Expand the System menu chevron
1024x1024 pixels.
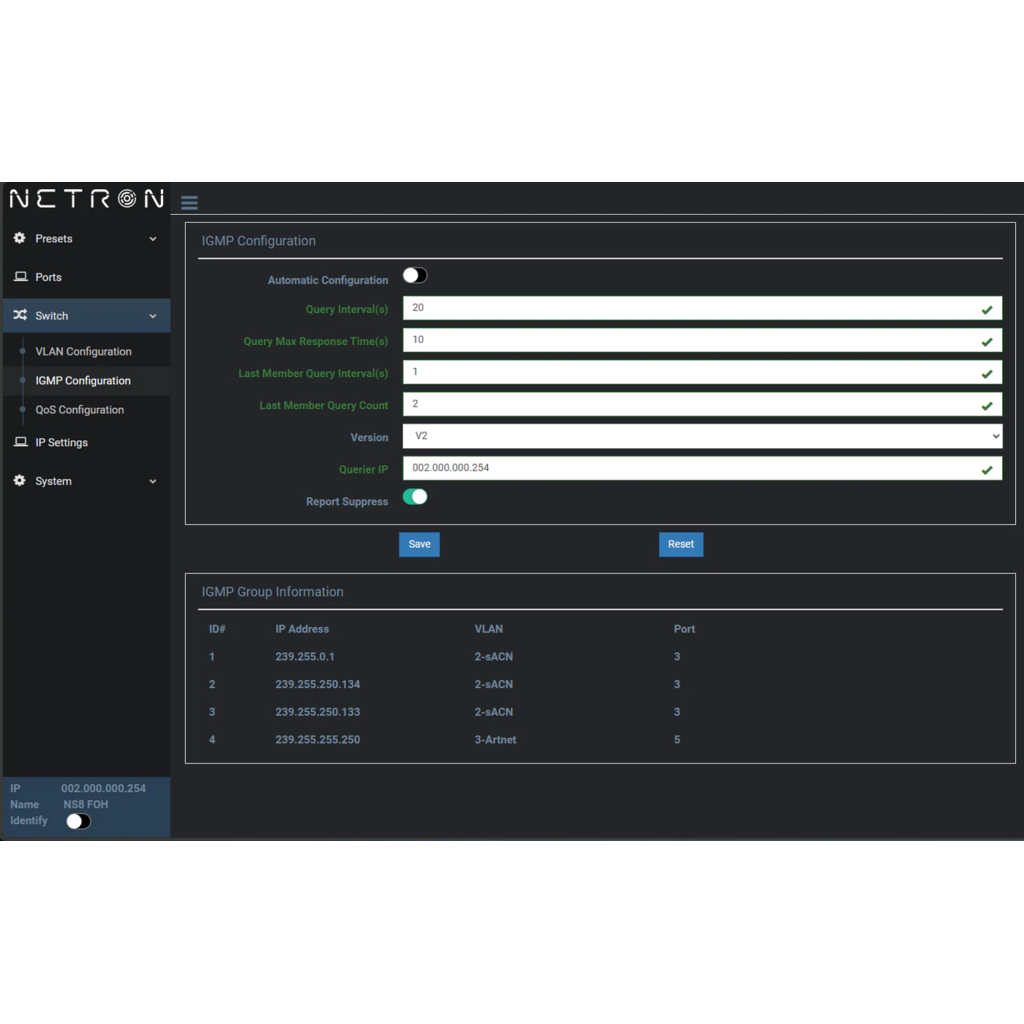point(153,481)
